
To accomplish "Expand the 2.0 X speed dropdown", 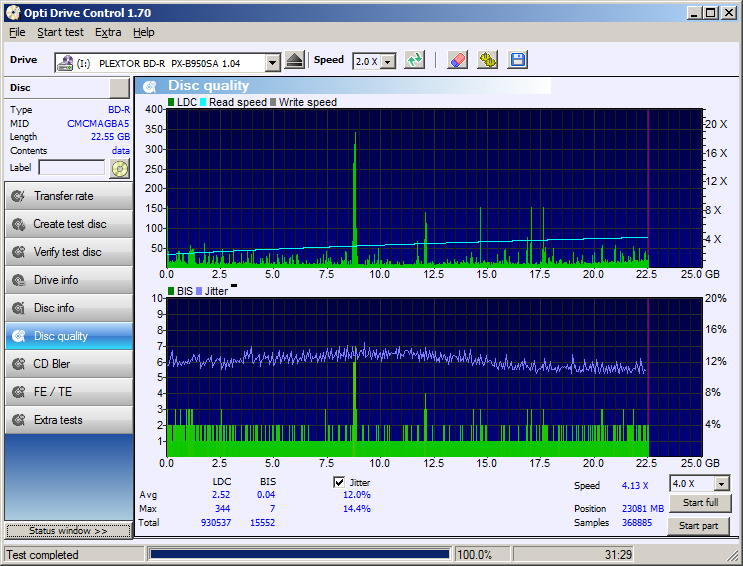I will click(x=388, y=62).
